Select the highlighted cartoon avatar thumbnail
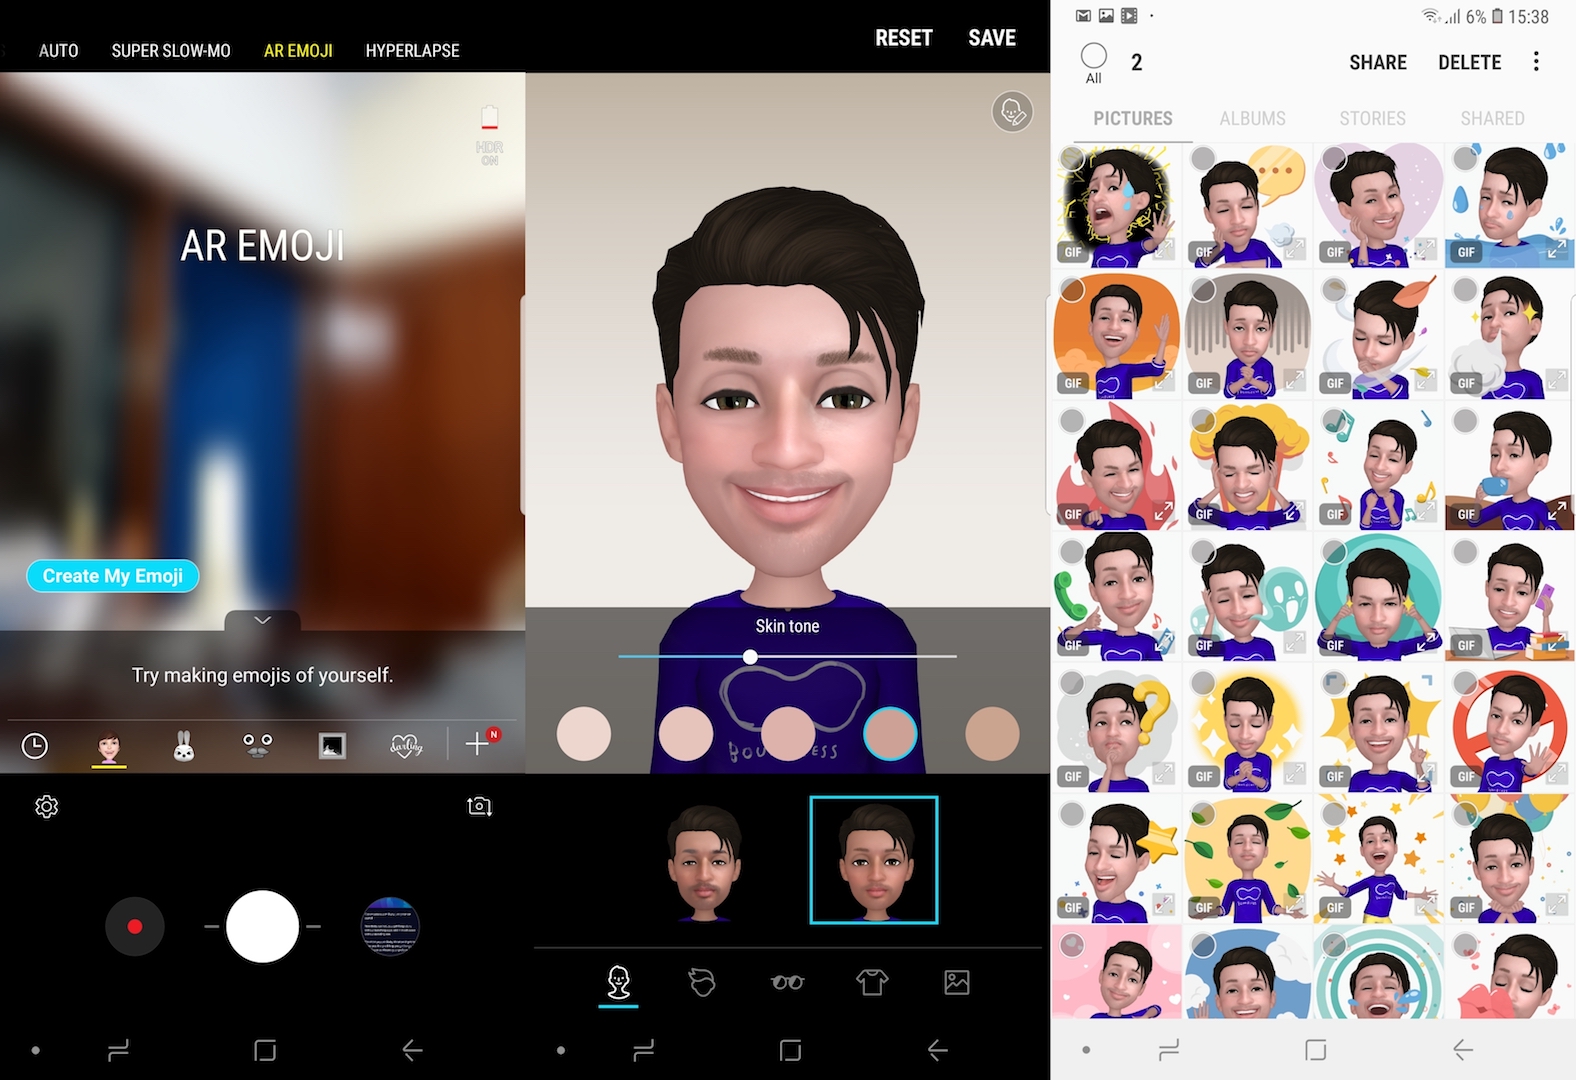Image resolution: width=1576 pixels, height=1080 pixels. coord(873,860)
